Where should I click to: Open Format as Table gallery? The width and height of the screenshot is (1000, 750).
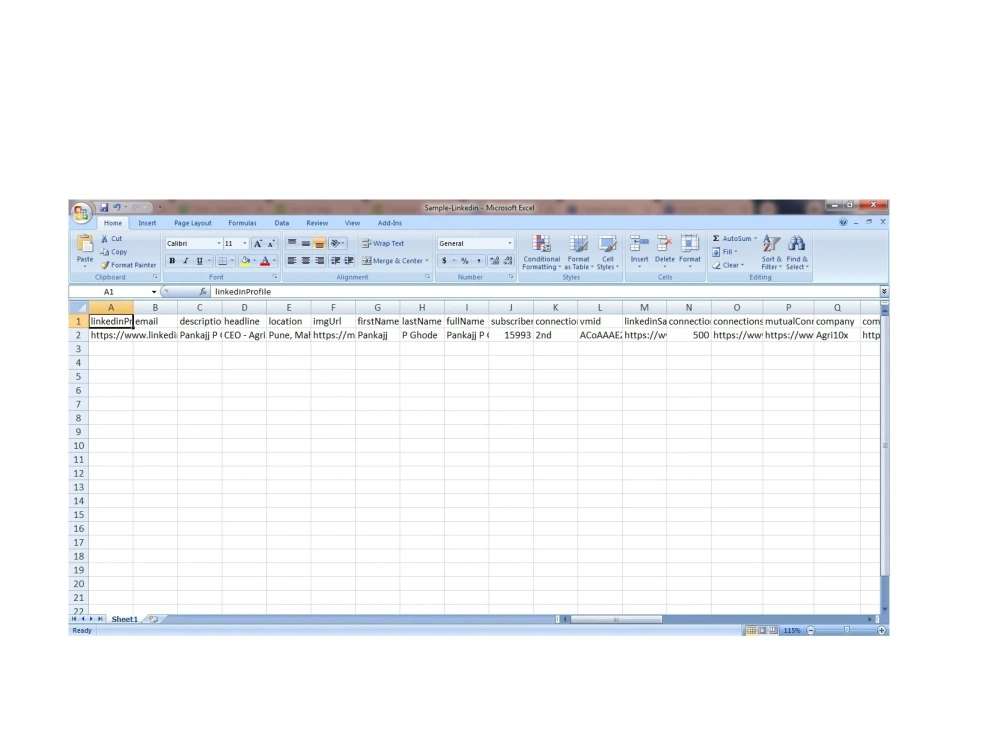(578, 252)
